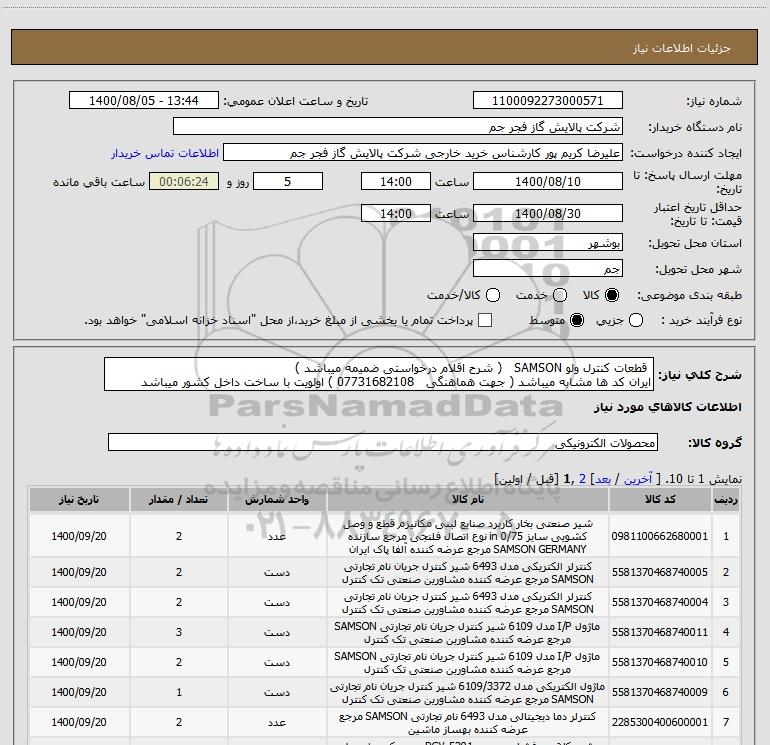The height and width of the screenshot is (745, 770).
Task: Click the row 7 item name کنترلر دما دیجیتالی
Action: coord(468,722)
